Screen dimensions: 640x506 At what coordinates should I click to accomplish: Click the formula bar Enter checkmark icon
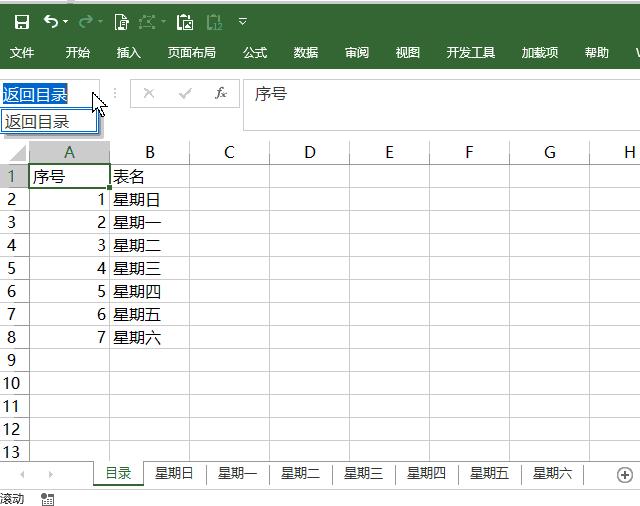pyautogui.click(x=185, y=94)
